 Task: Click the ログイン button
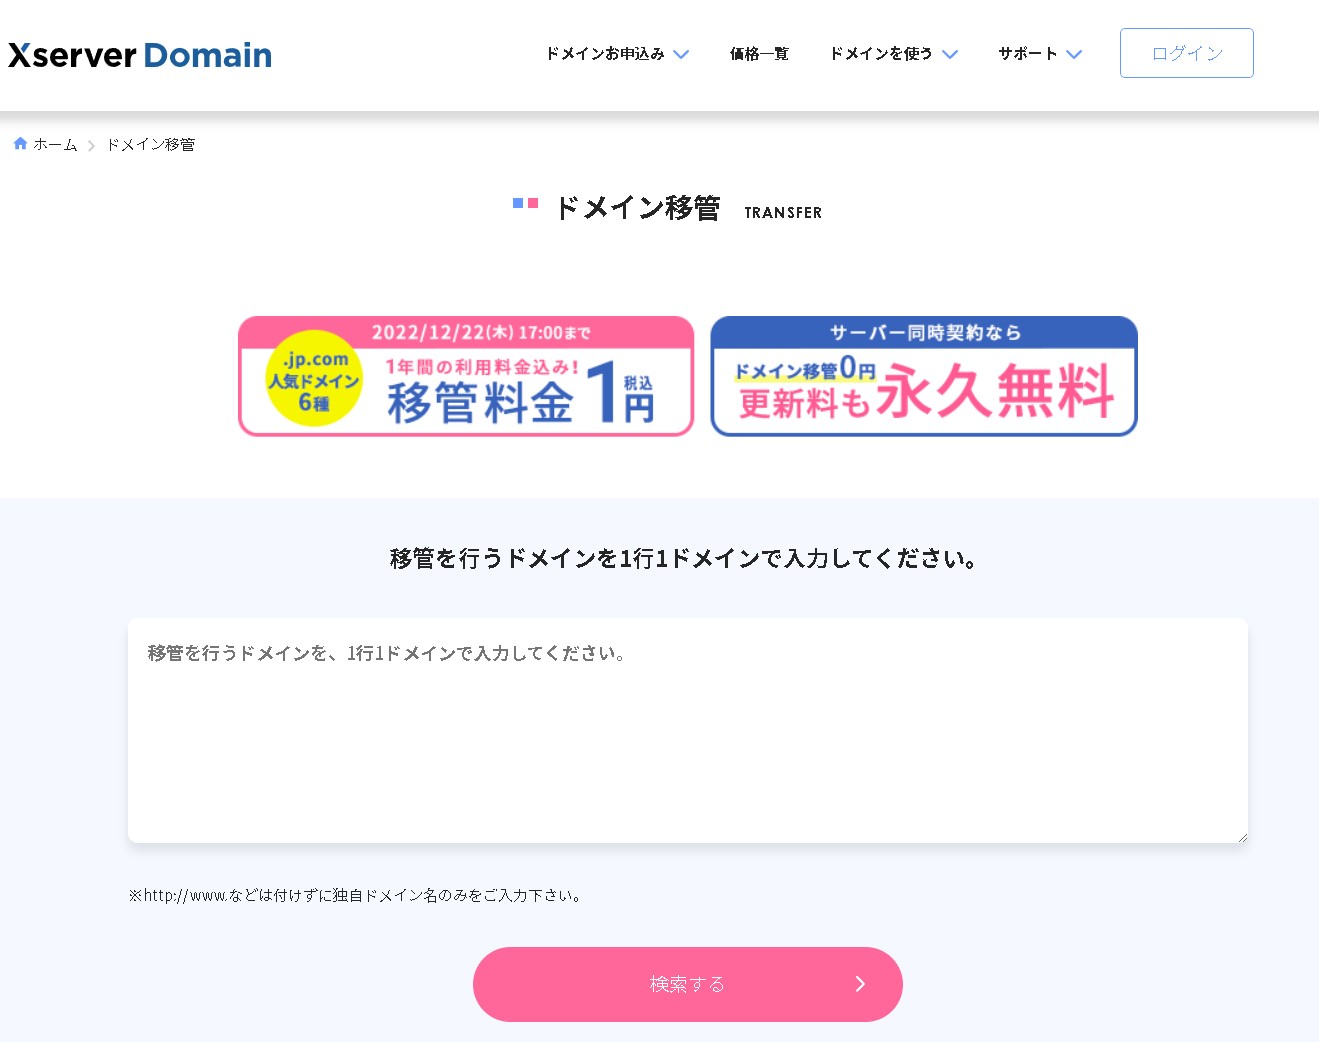click(x=1186, y=53)
